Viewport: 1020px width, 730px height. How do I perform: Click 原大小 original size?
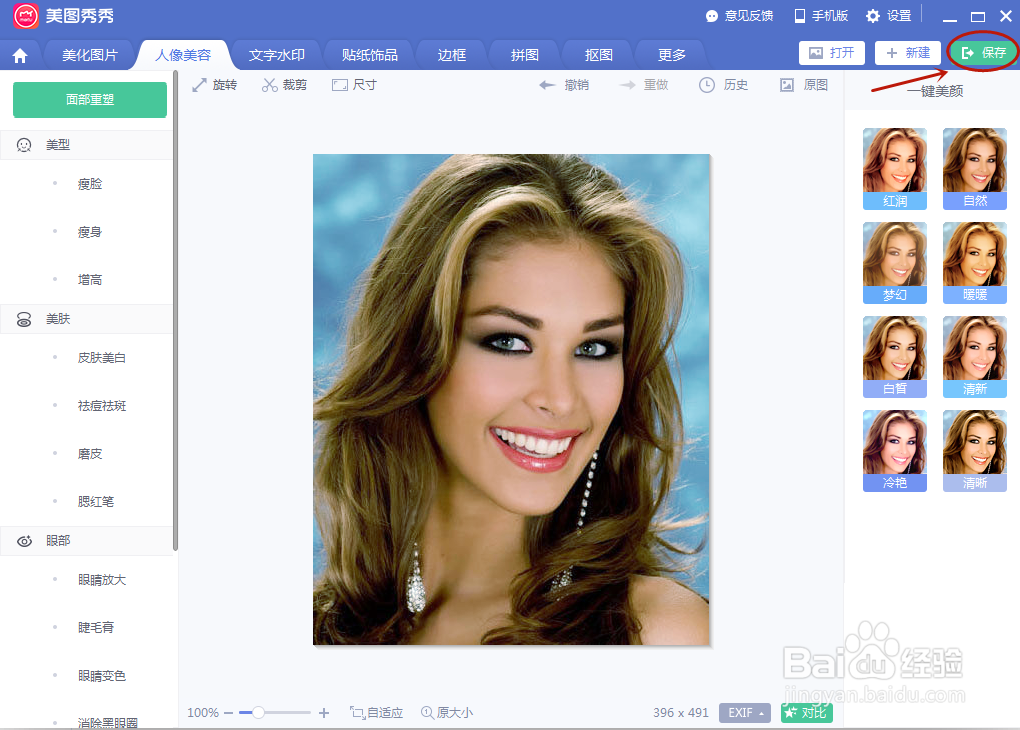(447, 712)
